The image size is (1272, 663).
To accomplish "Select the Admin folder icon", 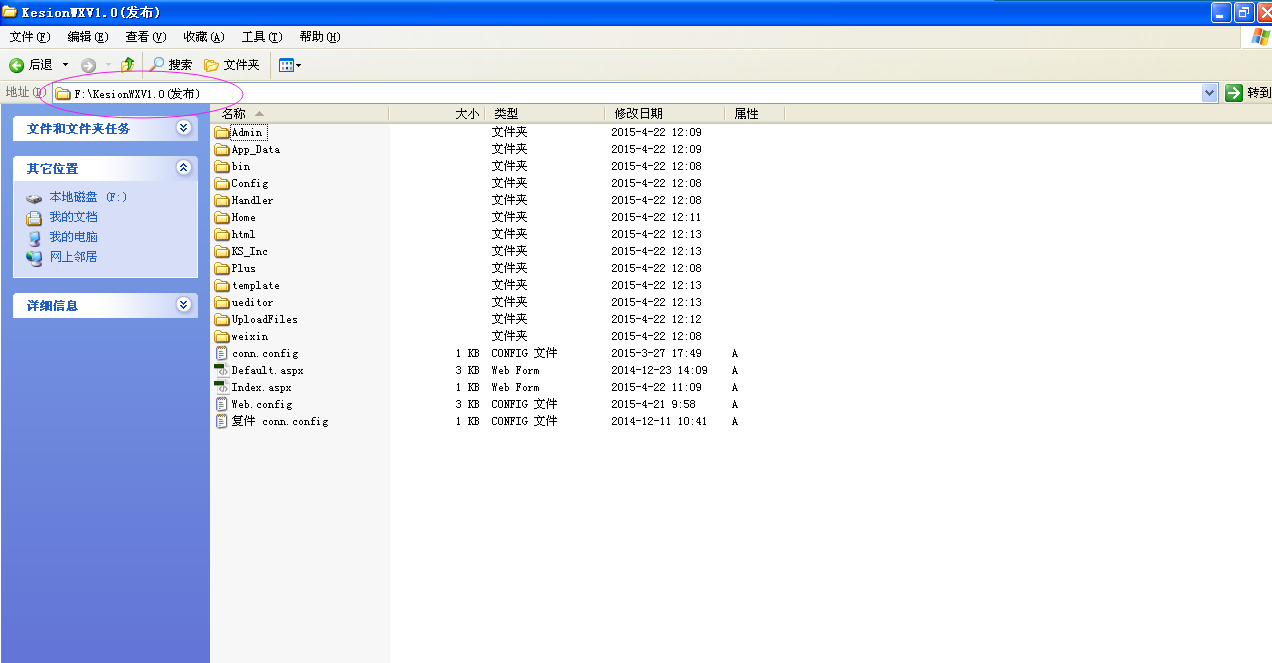I will point(222,132).
